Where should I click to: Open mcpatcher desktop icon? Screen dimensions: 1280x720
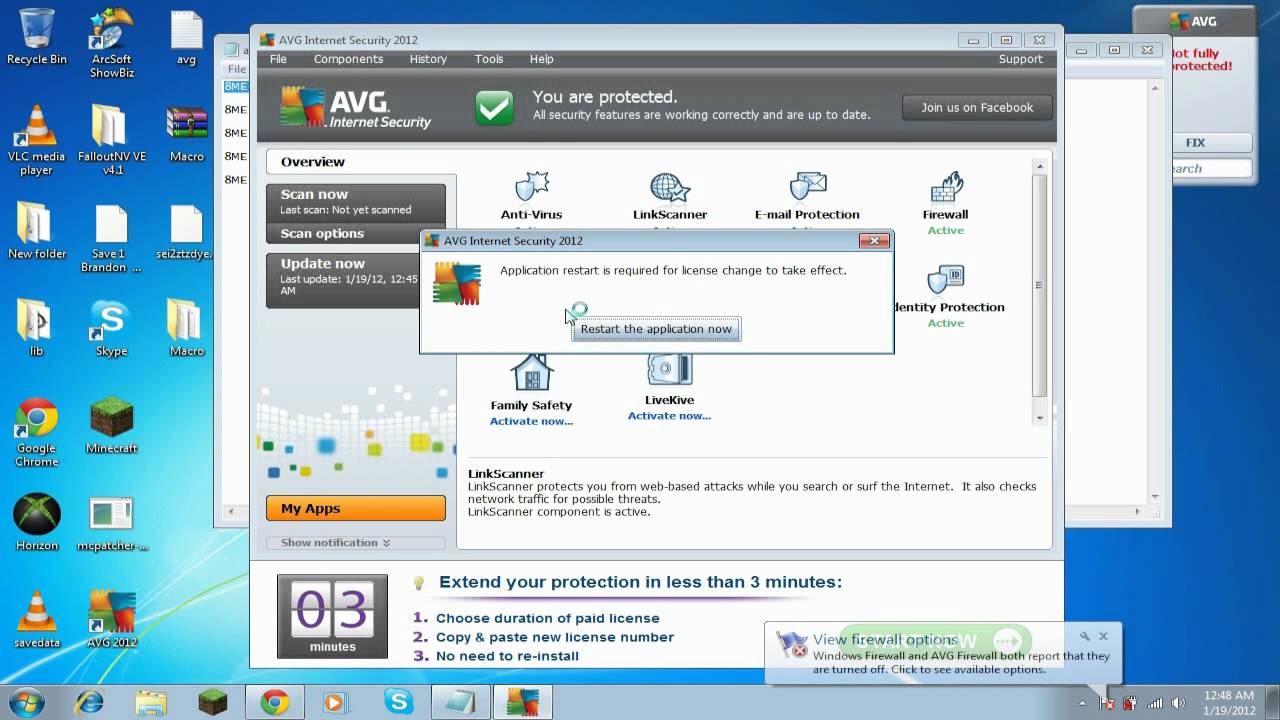112,523
